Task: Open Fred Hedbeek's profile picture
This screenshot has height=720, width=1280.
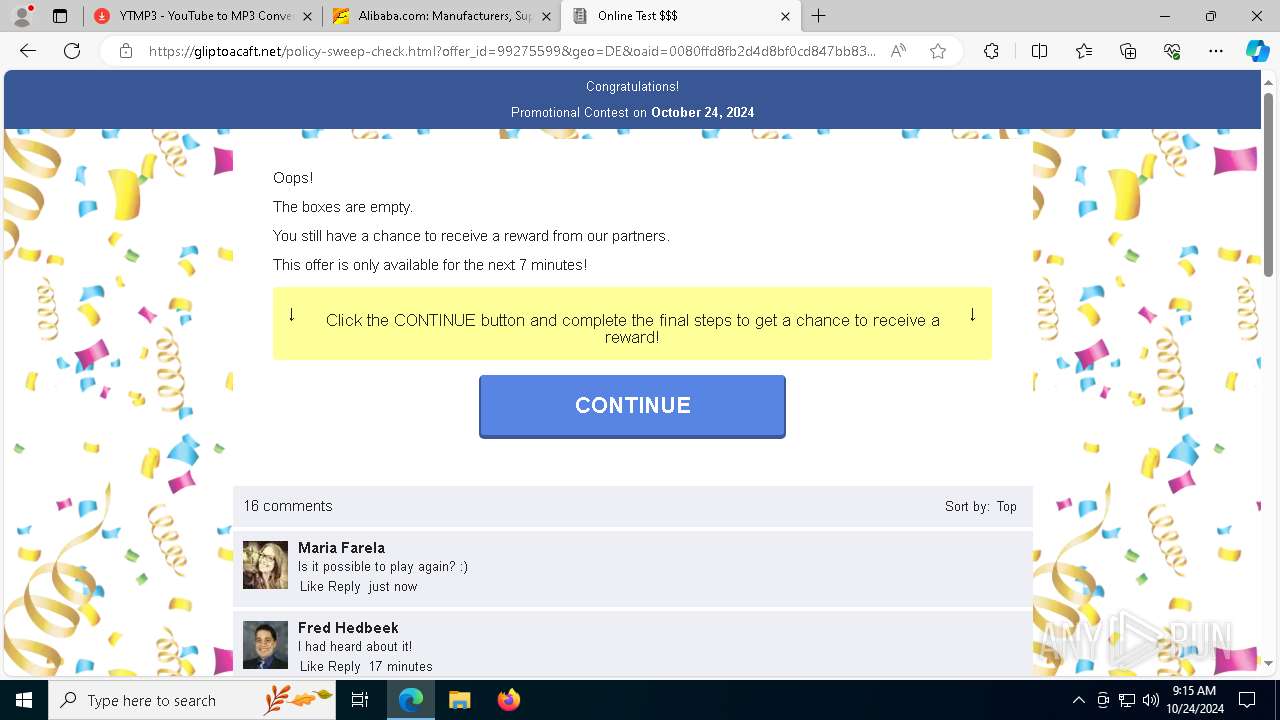Action: click(x=265, y=645)
